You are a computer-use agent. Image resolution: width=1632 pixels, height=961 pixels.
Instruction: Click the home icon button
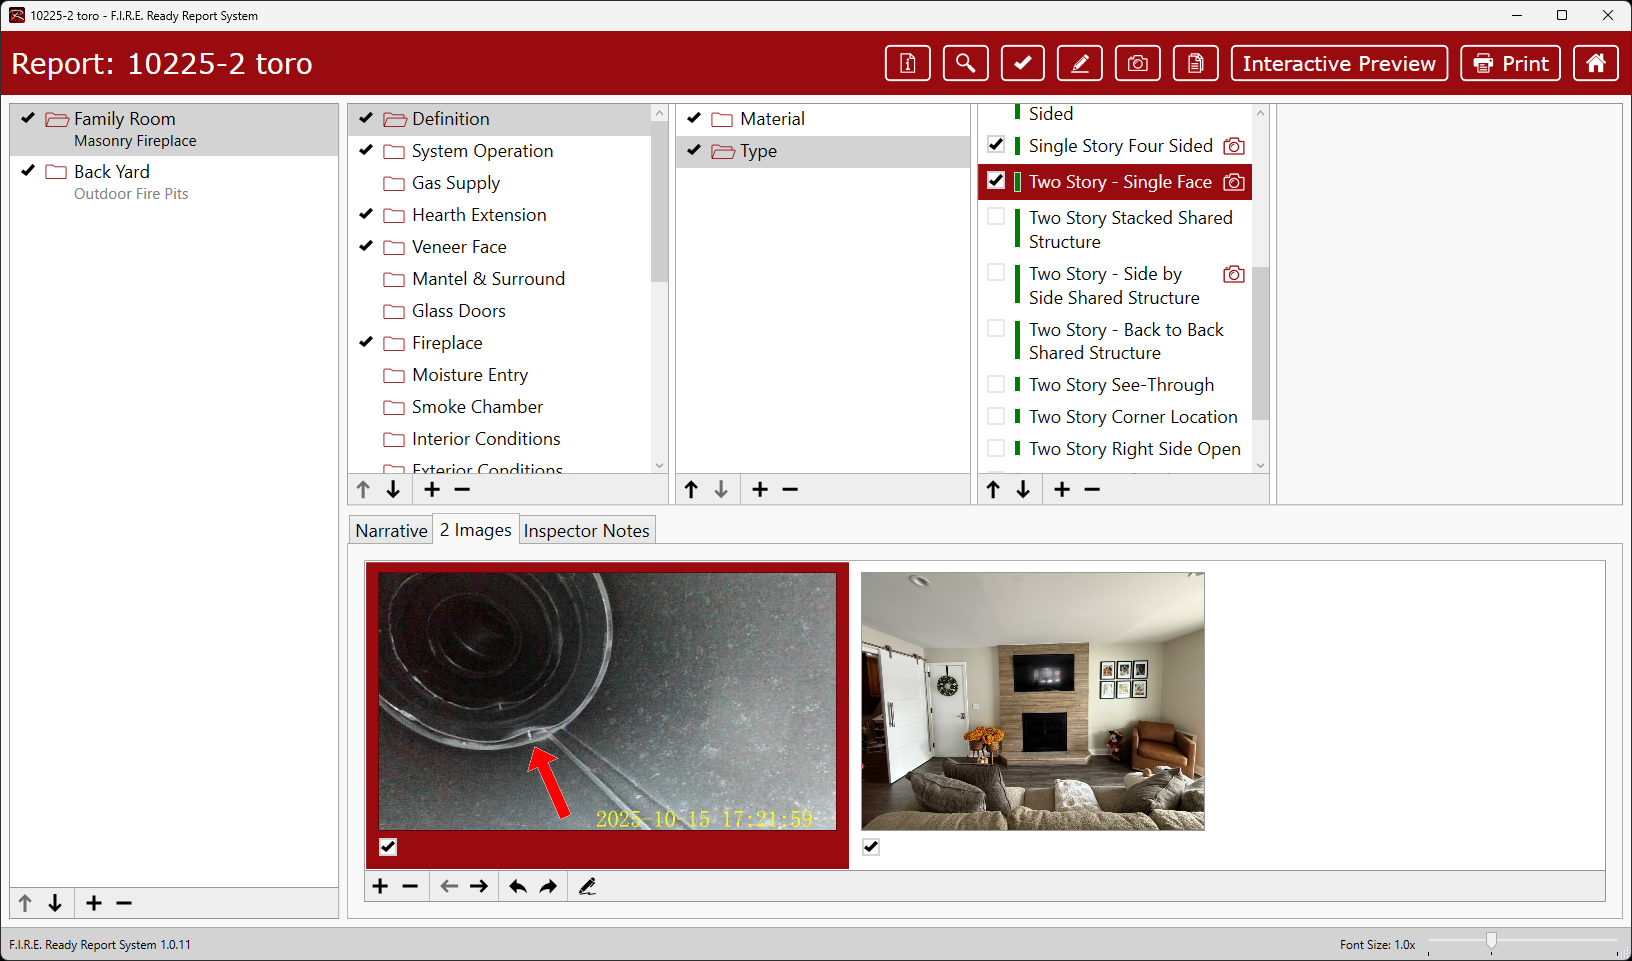pos(1595,64)
